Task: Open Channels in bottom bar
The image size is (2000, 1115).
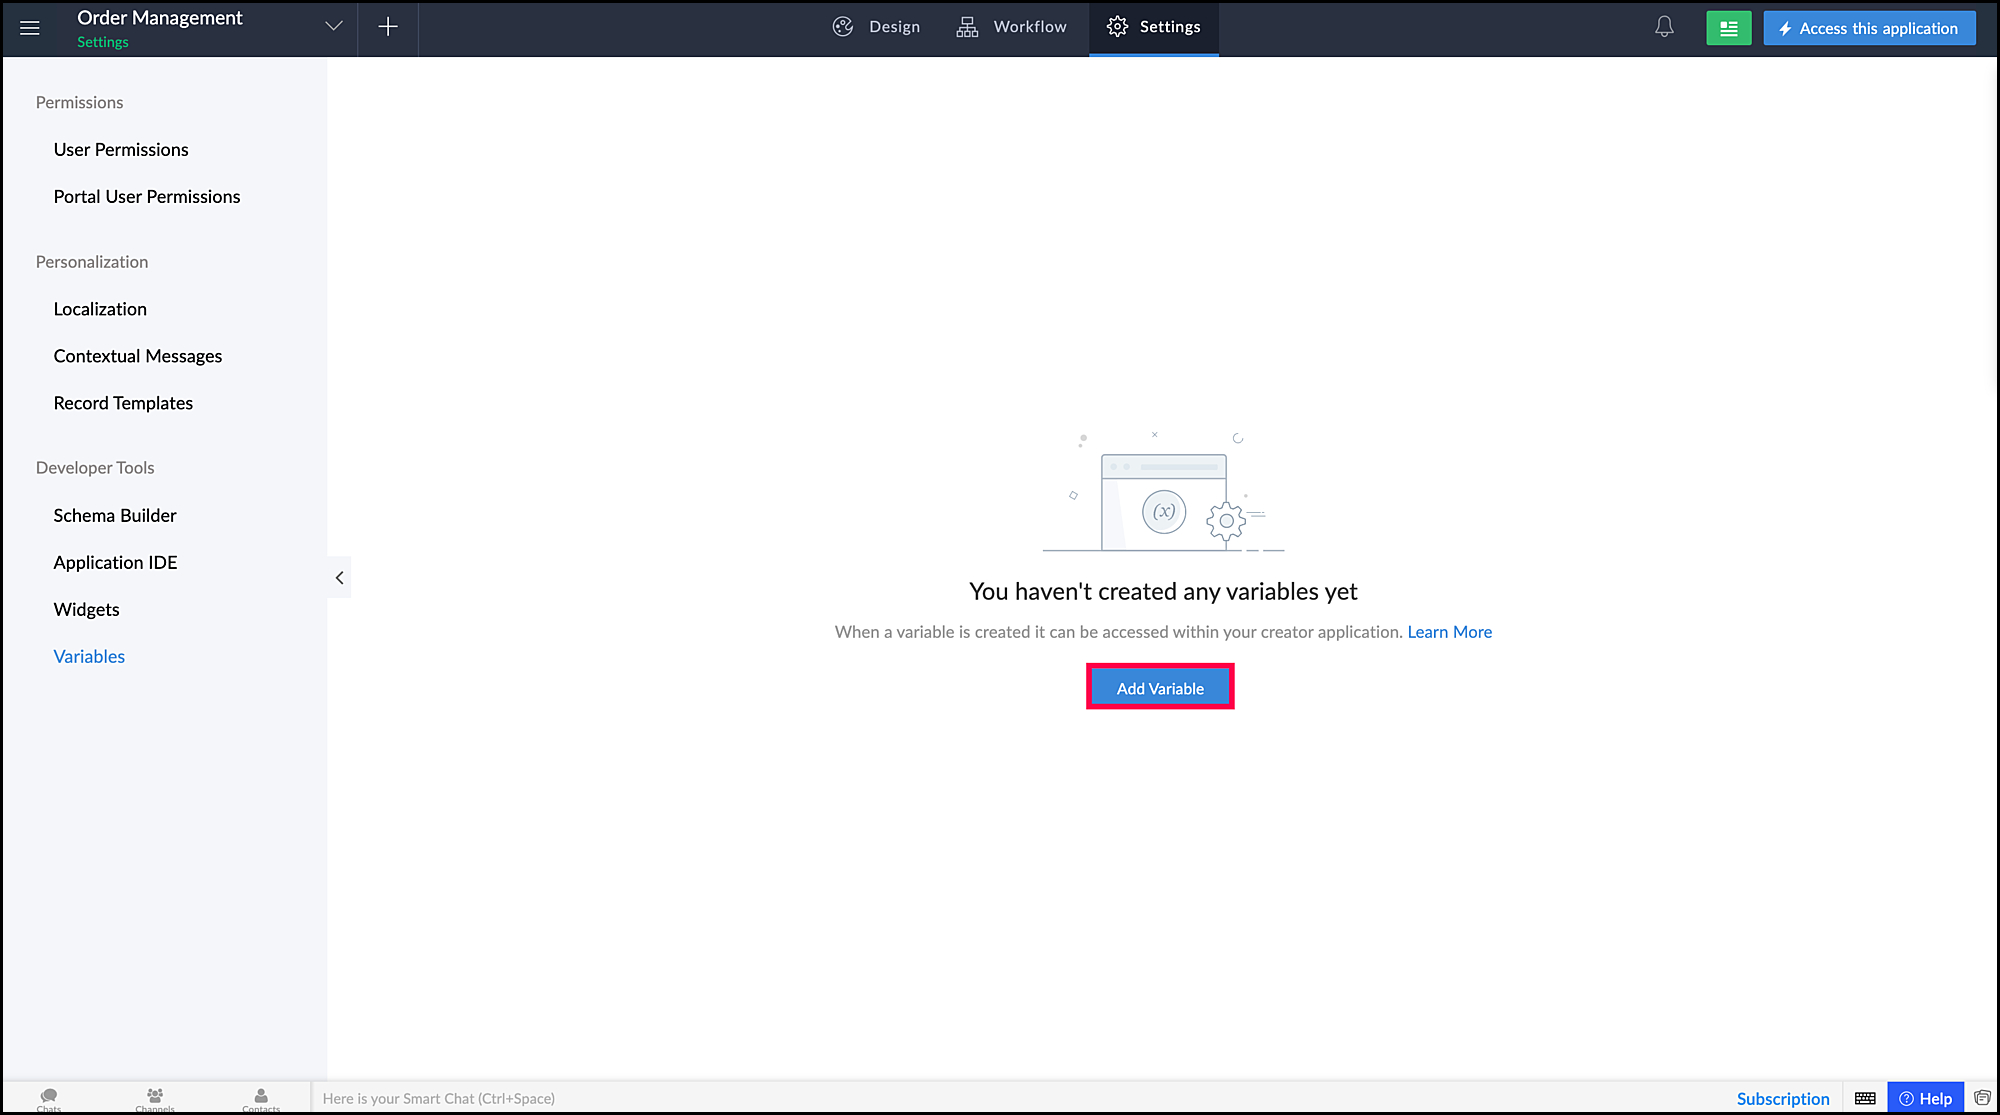Action: (155, 1098)
